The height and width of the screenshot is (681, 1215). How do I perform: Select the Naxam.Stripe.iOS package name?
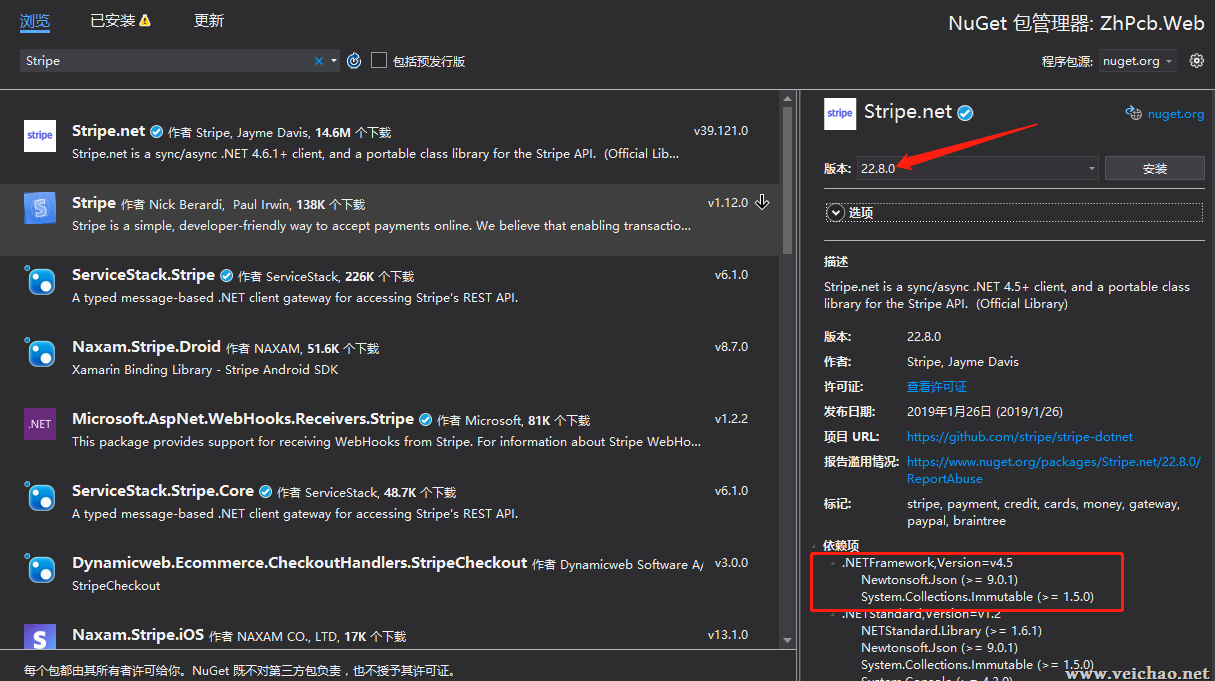point(138,635)
